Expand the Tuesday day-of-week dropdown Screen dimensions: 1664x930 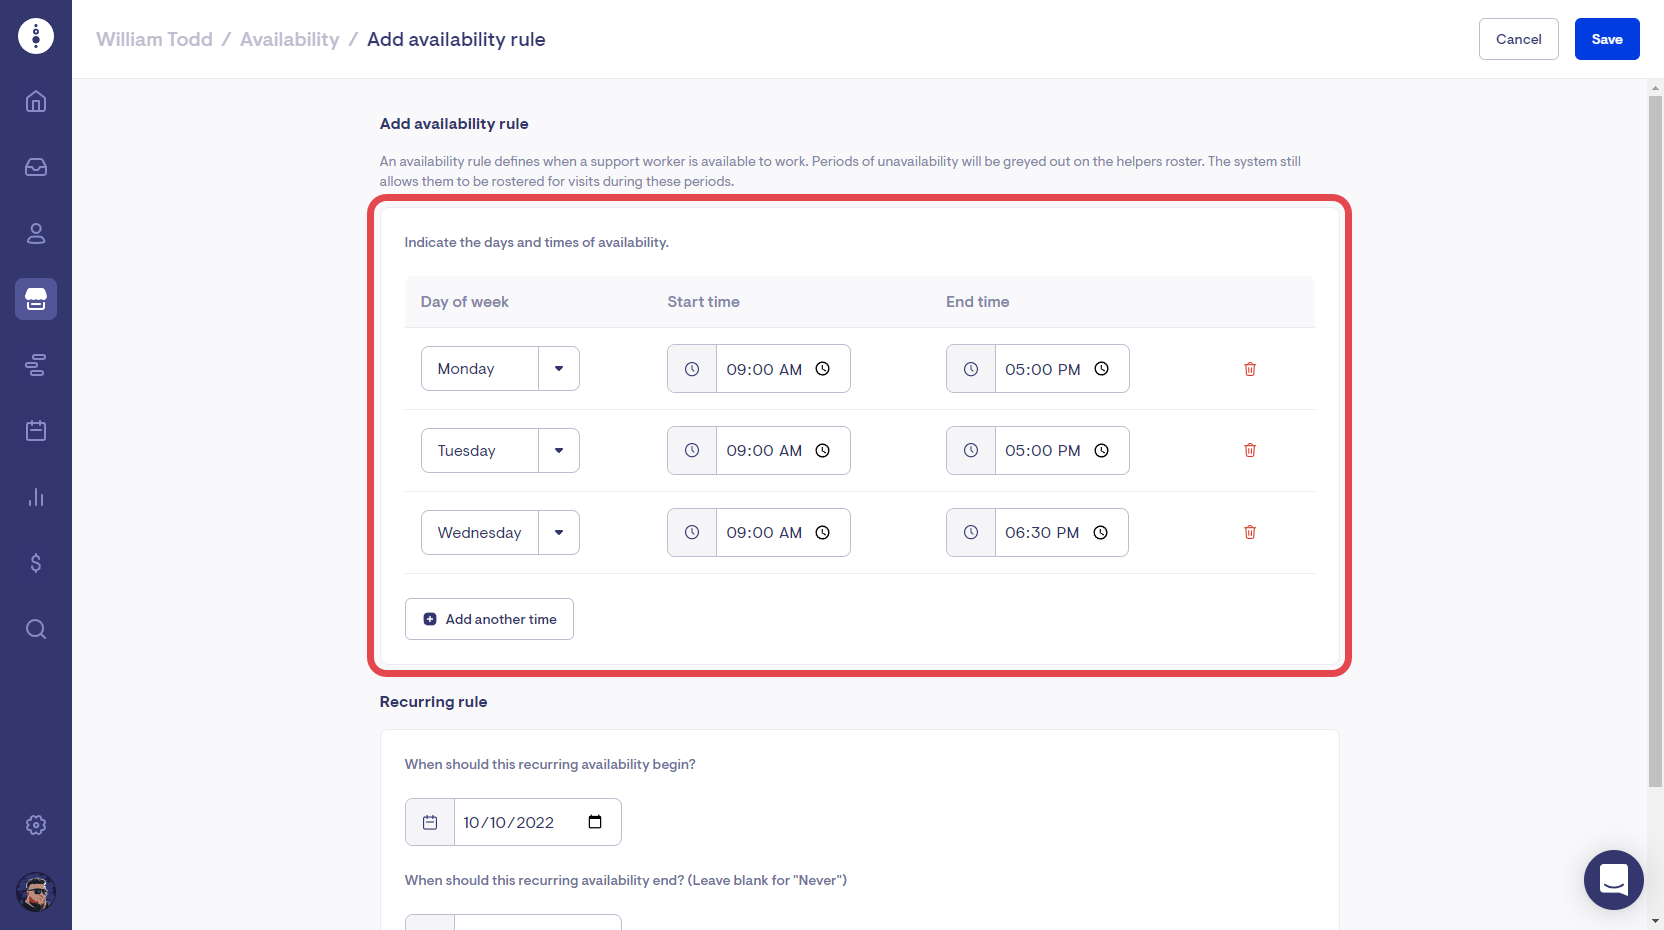pyautogui.click(x=559, y=451)
